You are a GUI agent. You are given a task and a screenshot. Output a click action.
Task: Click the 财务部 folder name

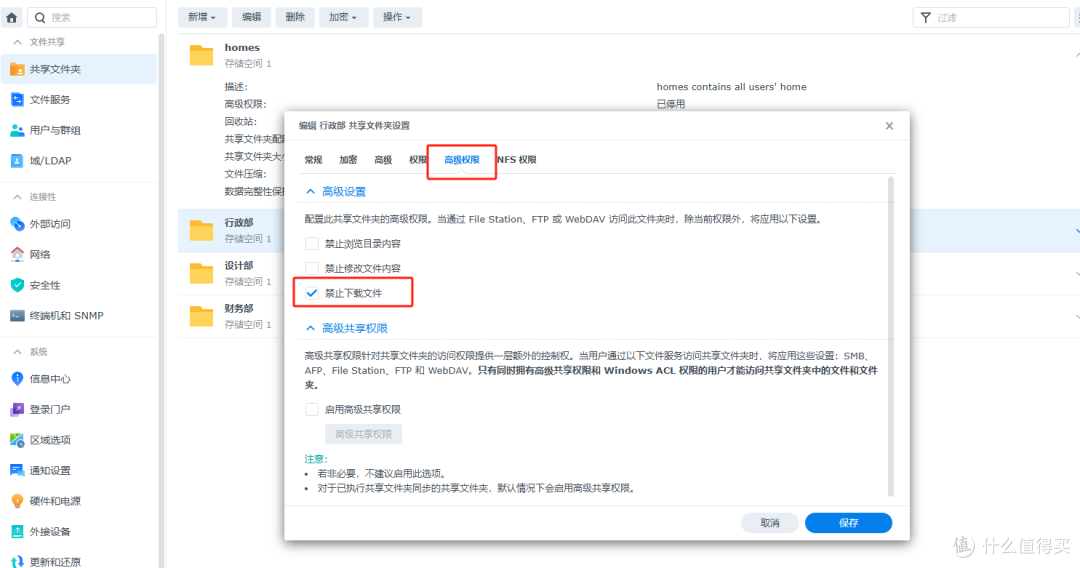(239, 308)
